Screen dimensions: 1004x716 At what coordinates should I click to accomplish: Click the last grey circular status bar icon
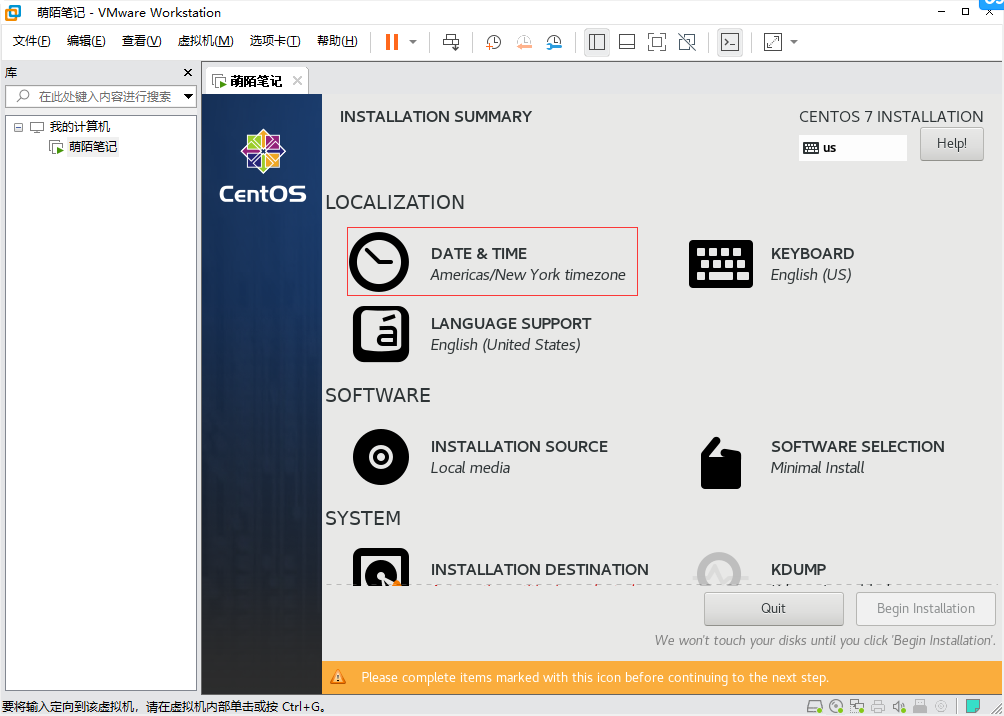(941, 707)
